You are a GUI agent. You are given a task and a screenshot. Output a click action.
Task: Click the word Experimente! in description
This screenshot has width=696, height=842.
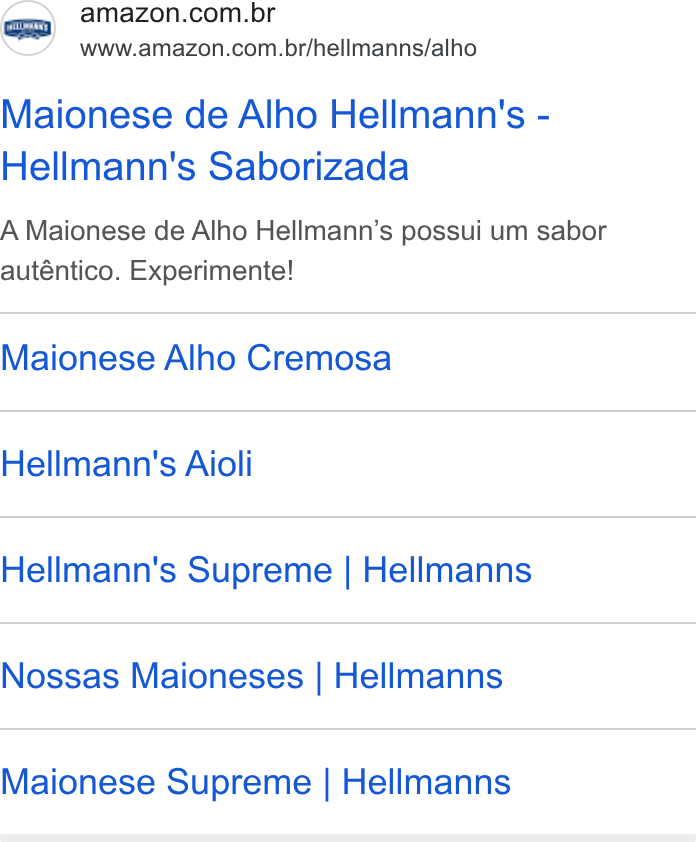pyautogui.click(x=212, y=271)
